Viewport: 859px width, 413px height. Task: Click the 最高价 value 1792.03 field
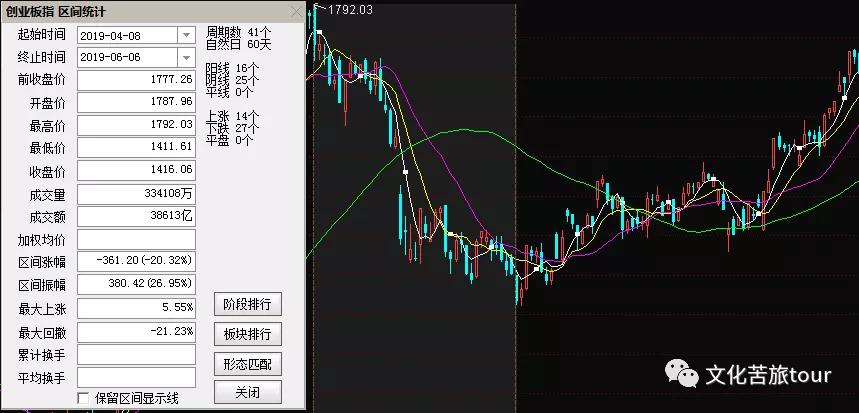click(x=136, y=125)
